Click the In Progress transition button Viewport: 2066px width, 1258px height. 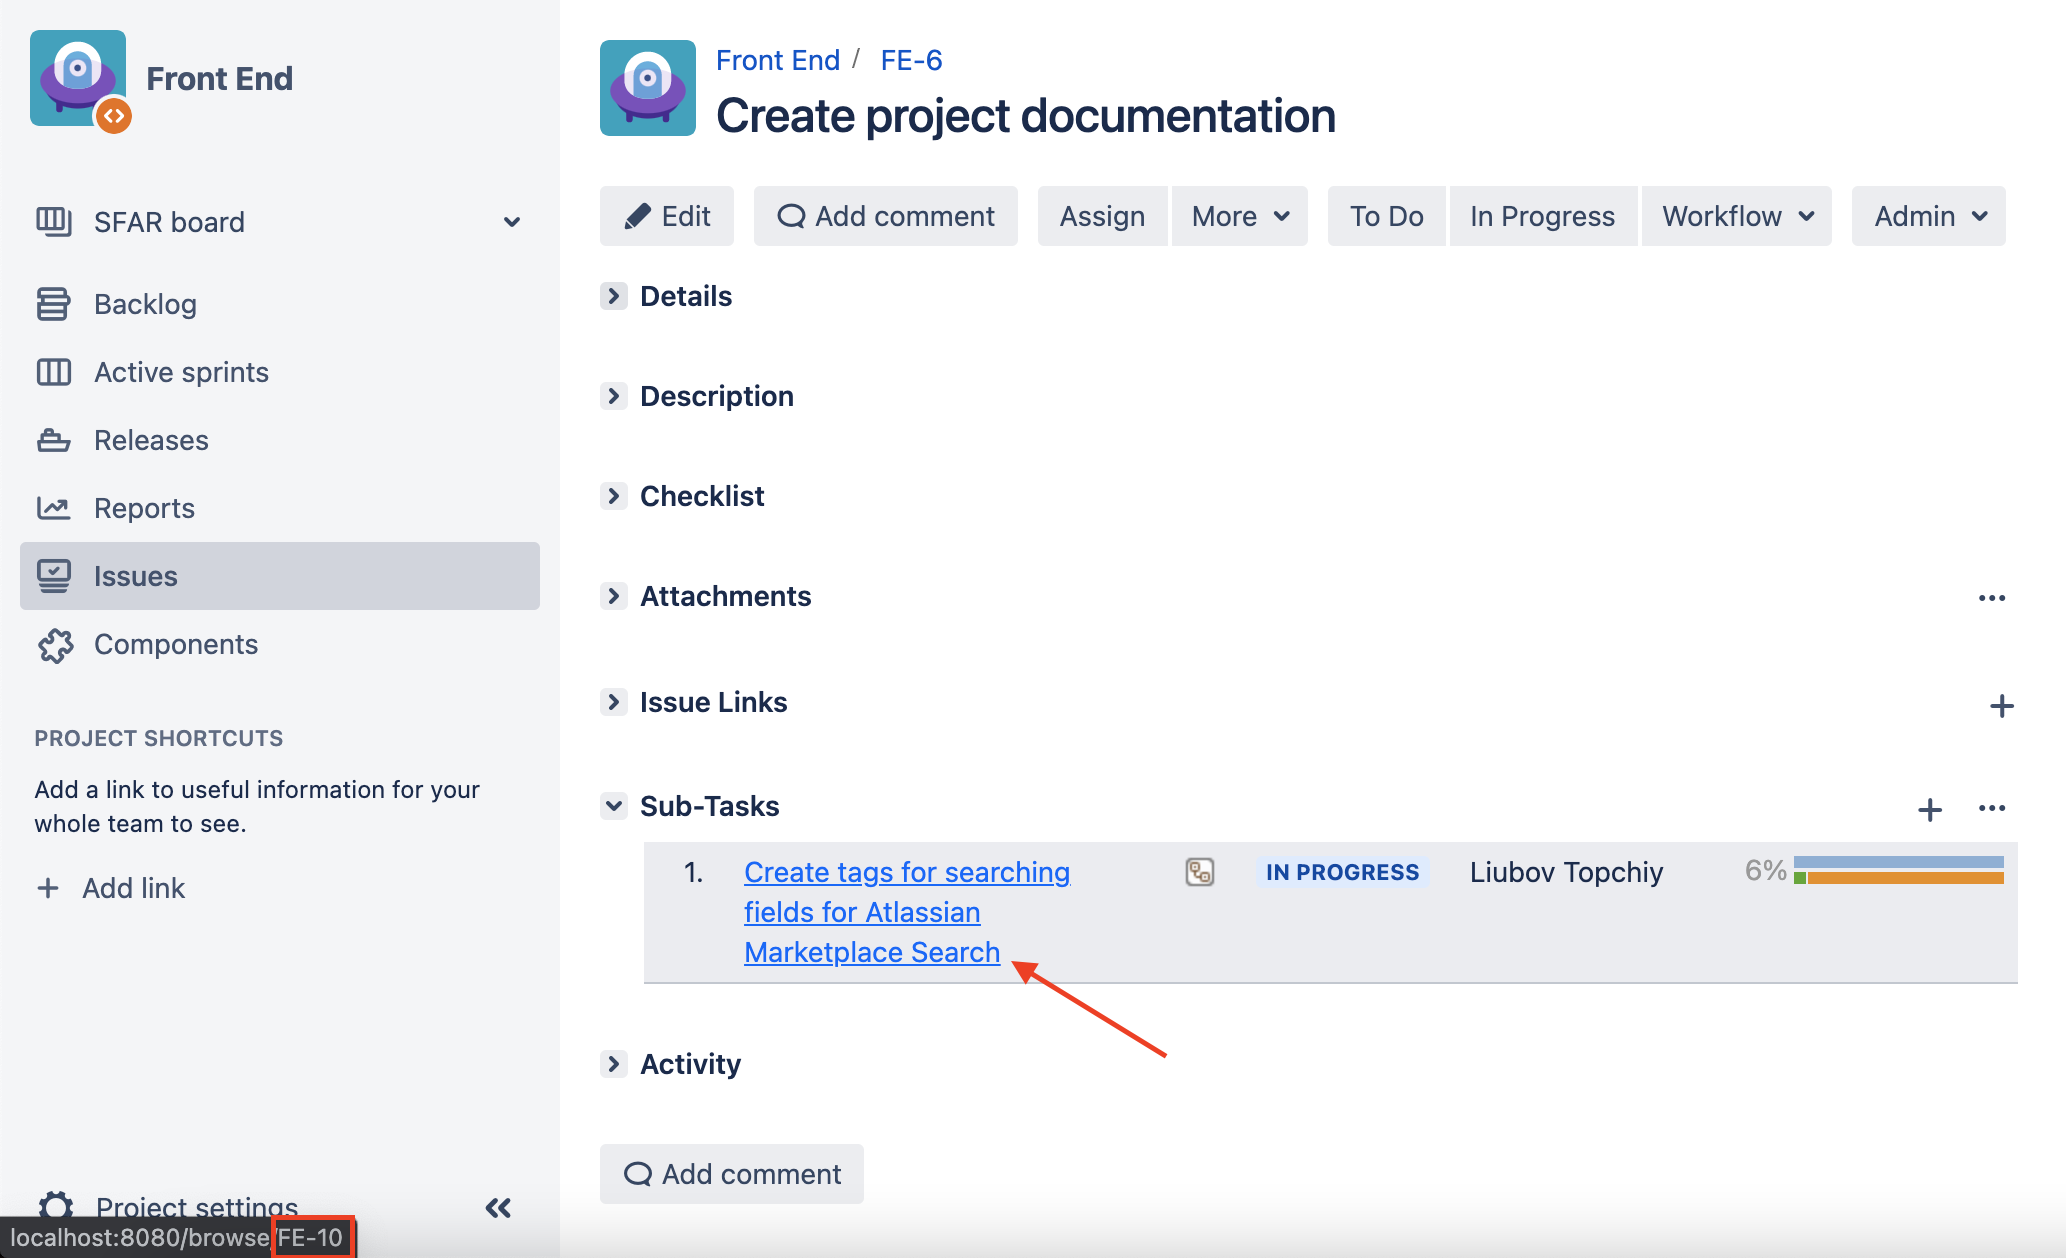click(1542, 216)
